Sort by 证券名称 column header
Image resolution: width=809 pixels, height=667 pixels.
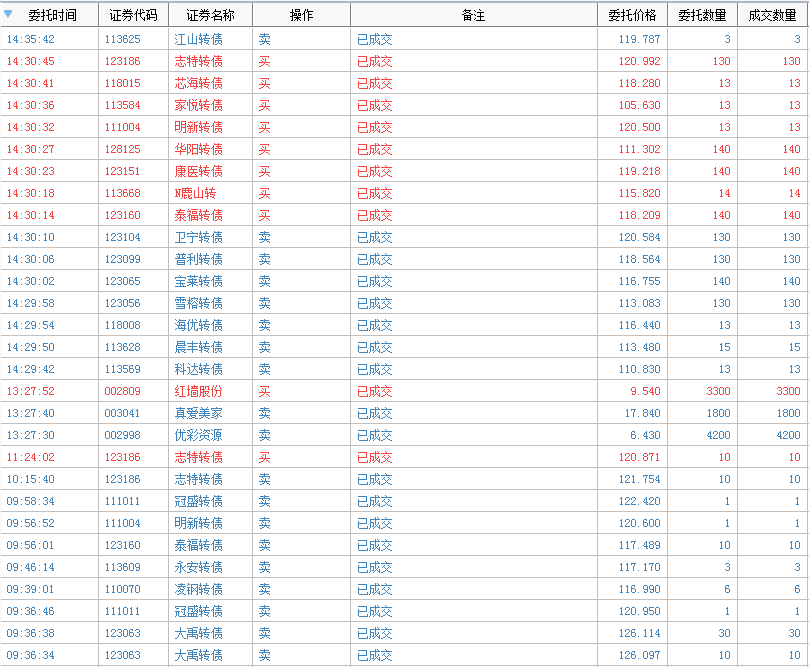(x=211, y=15)
